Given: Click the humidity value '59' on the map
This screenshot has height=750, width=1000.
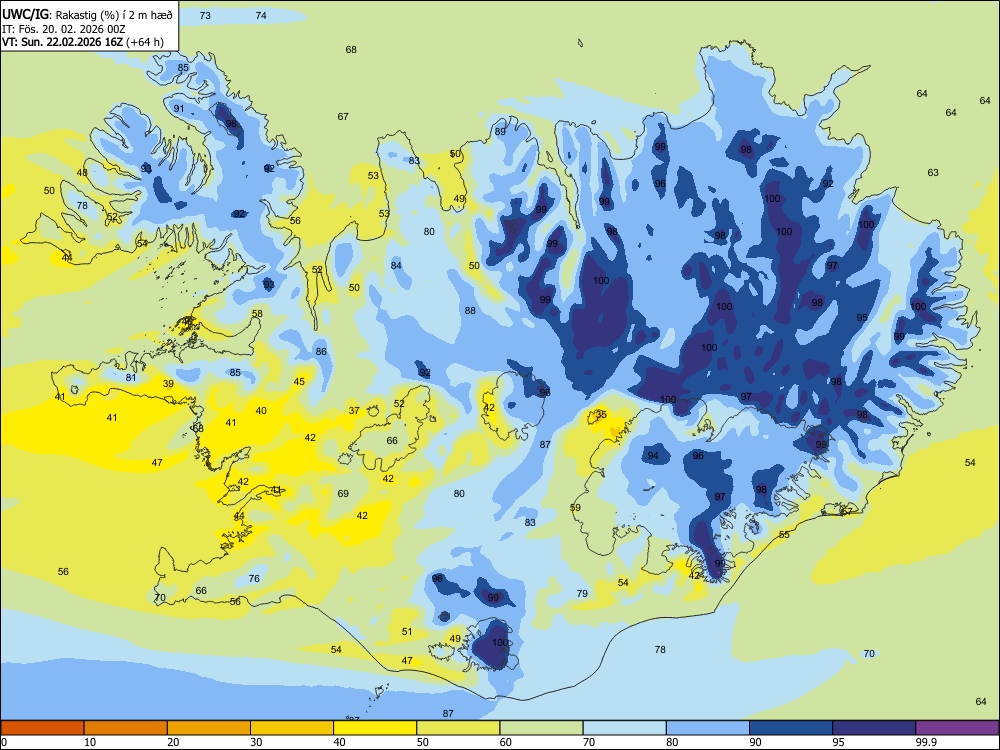Looking at the screenshot, I should pyautogui.click(x=575, y=508).
